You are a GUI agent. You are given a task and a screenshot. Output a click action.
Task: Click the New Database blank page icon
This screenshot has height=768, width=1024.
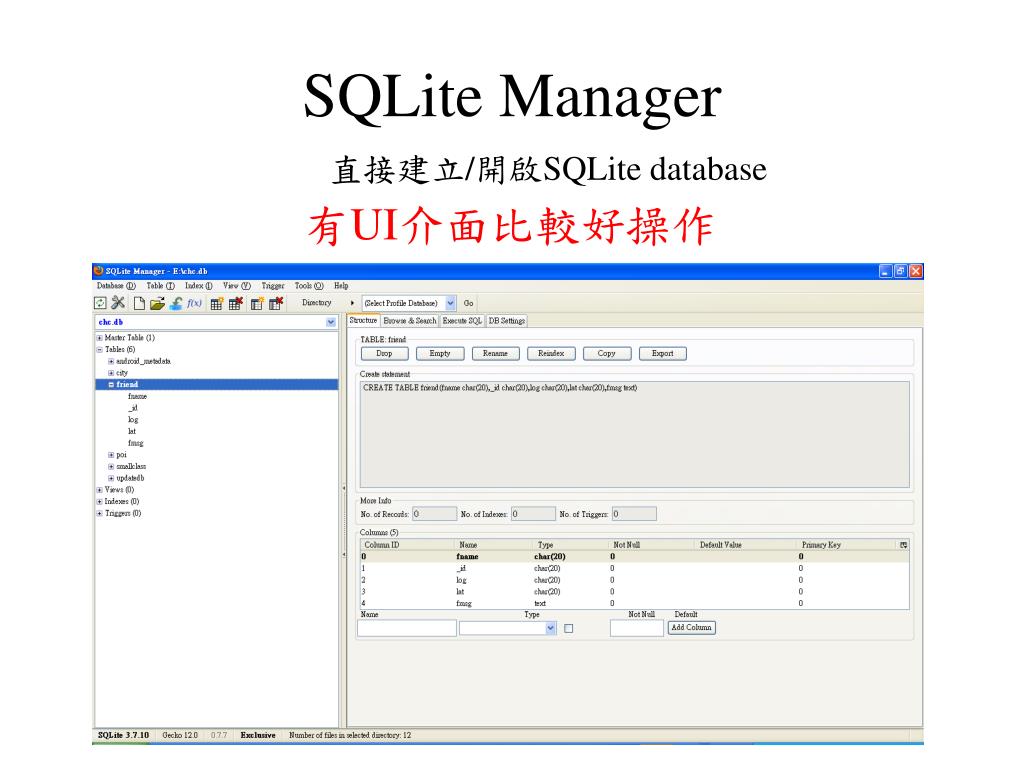pyautogui.click(x=139, y=303)
